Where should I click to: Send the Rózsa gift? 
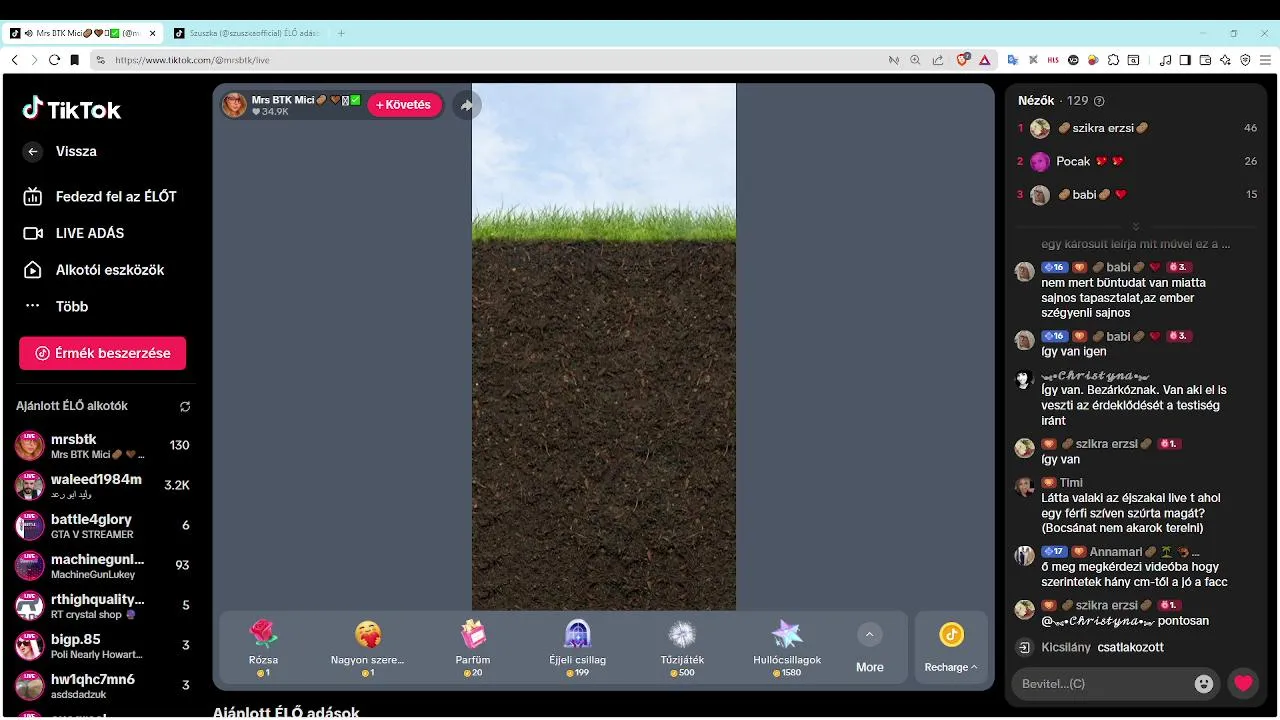(263, 647)
